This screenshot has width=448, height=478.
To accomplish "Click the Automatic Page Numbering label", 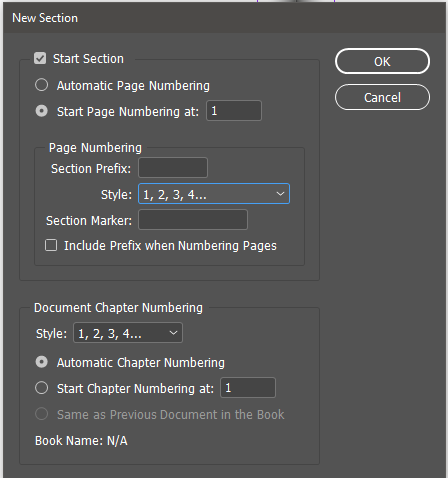I will (133, 86).
